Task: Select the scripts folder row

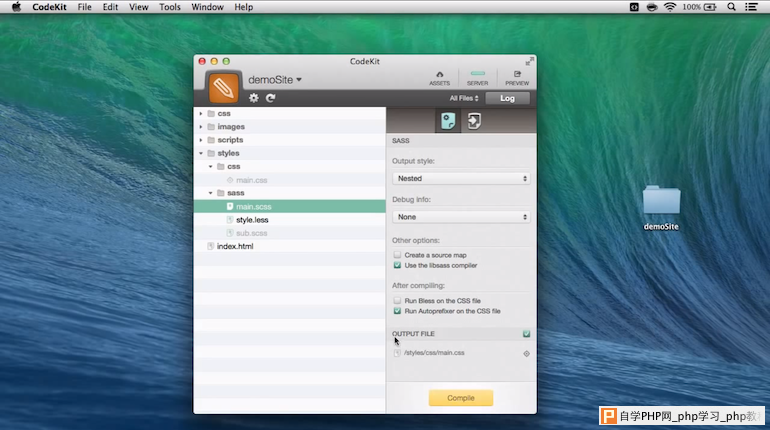Action: (x=290, y=140)
